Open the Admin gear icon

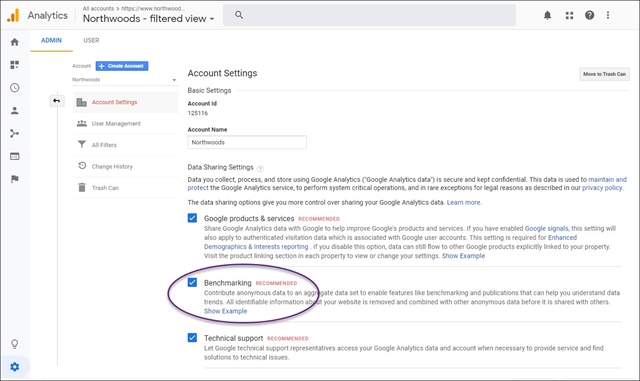(15, 367)
